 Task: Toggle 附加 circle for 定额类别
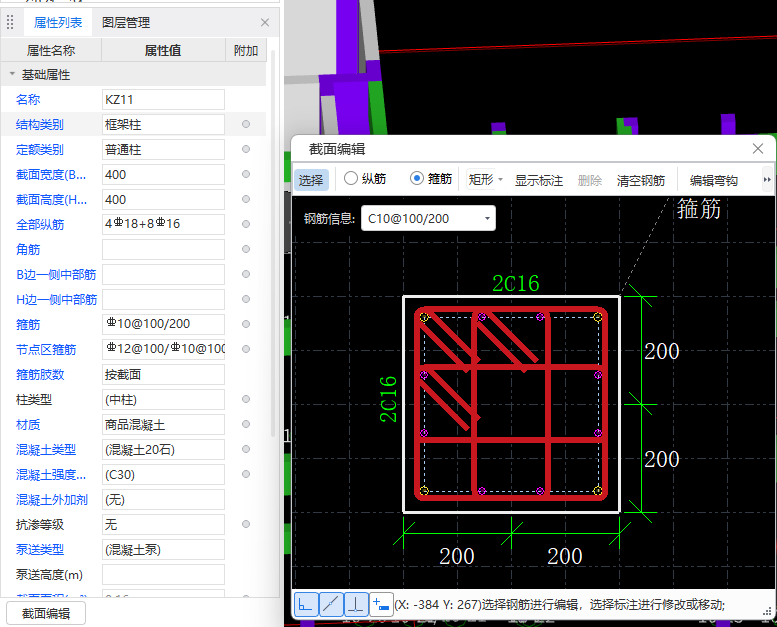pyautogui.click(x=246, y=149)
